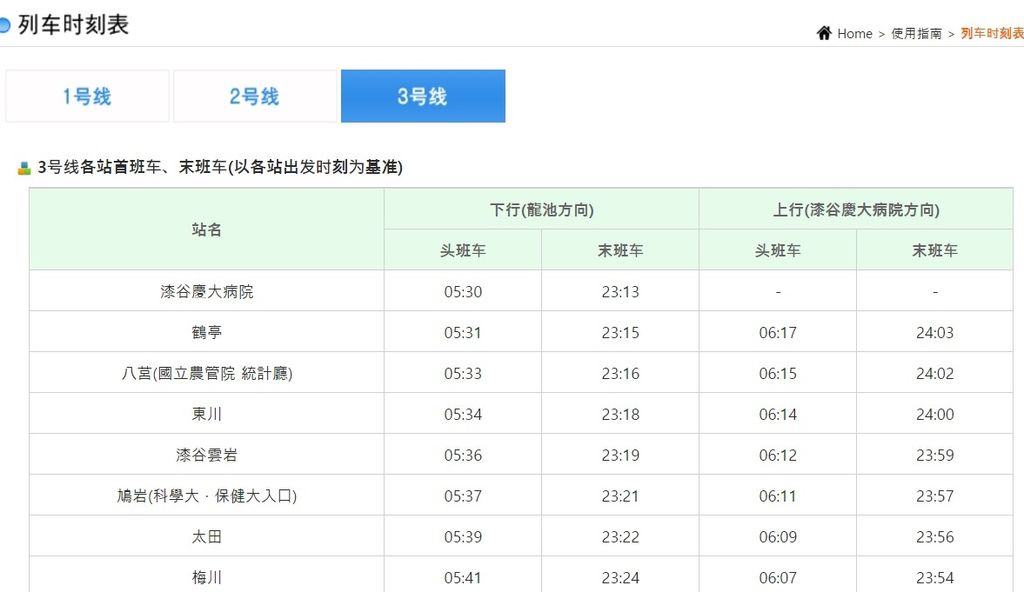Click the 06:09 time cell
The height and width of the screenshot is (592, 1024).
coord(777,536)
